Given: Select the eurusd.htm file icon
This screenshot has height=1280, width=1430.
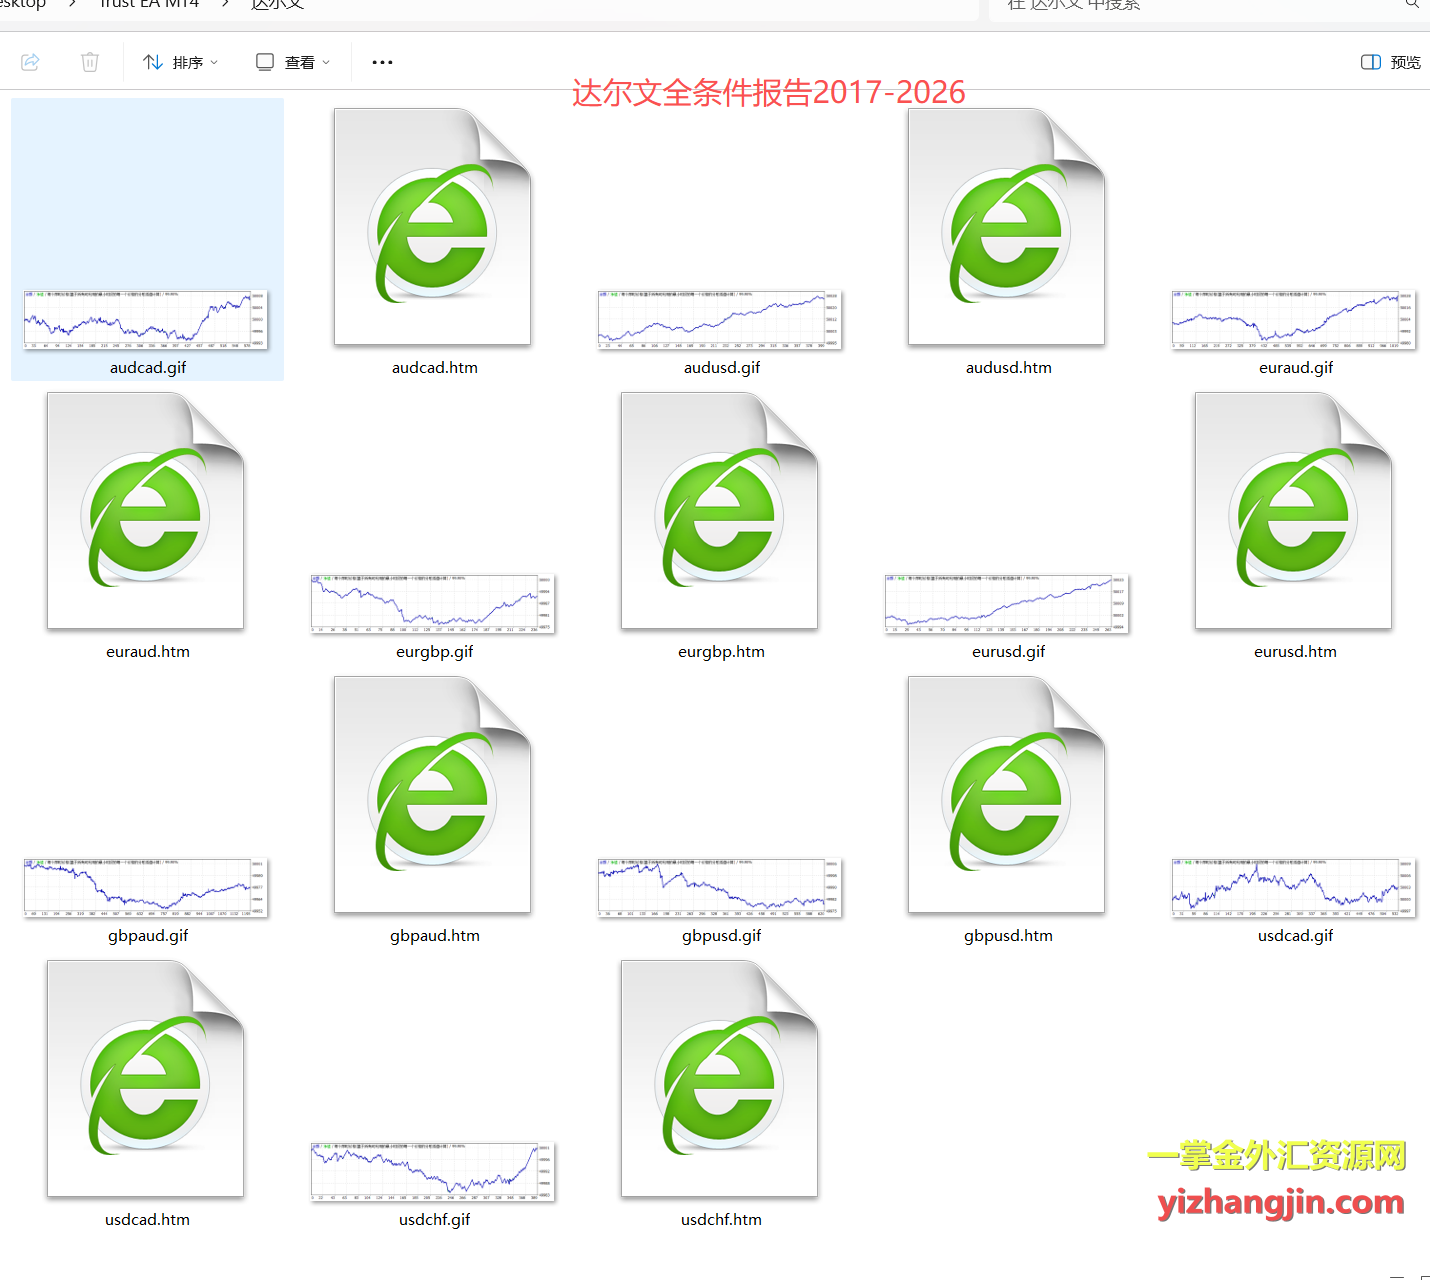Looking at the screenshot, I should [x=1294, y=512].
